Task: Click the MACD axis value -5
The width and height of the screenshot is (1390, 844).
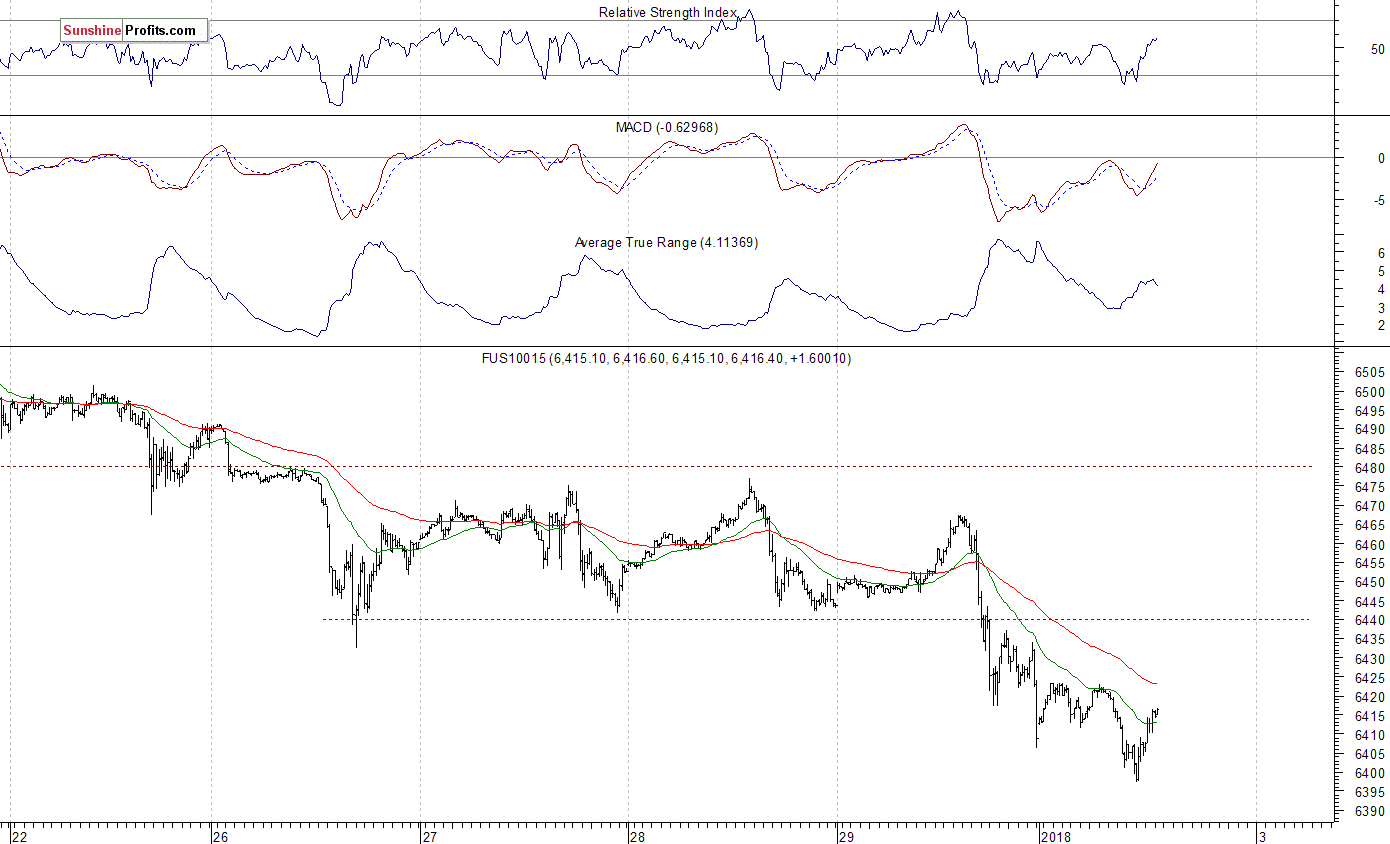Action: point(1379,200)
